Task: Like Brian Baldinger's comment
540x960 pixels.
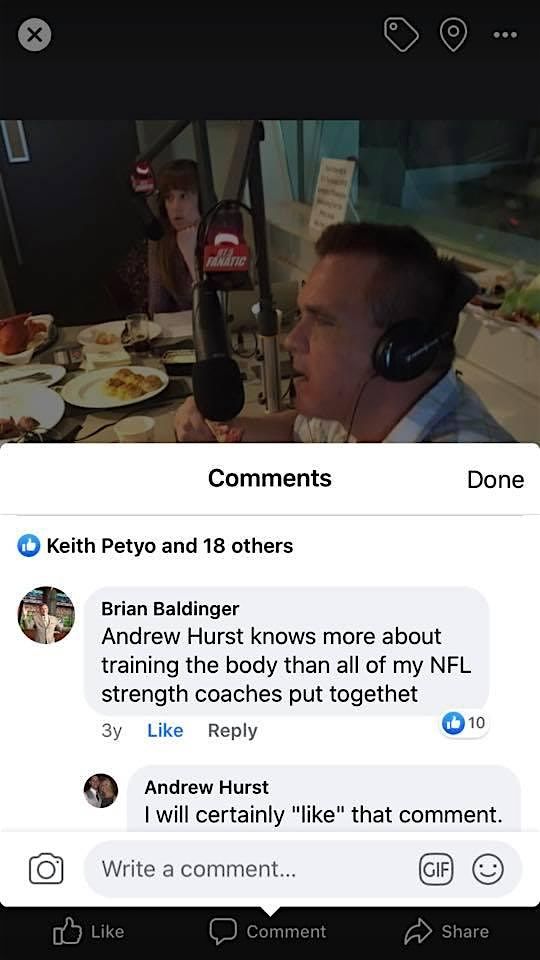Action: click(x=165, y=730)
